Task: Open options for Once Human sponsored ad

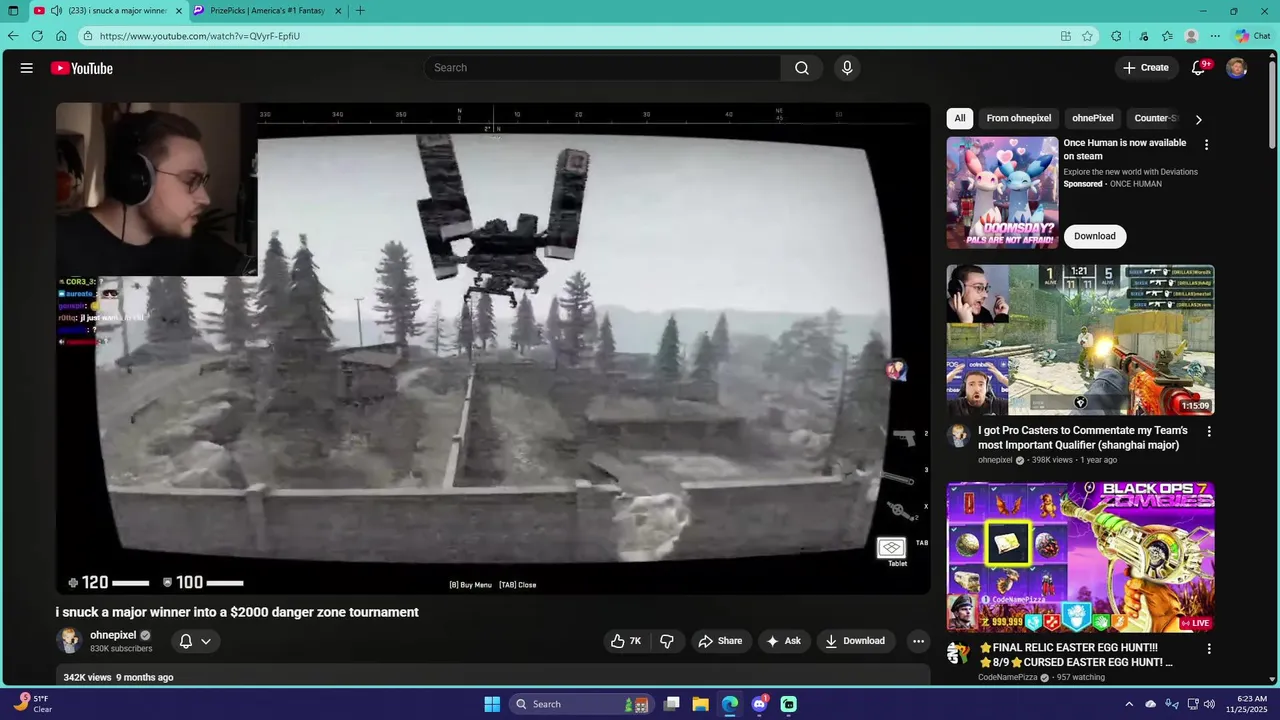Action: (x=1206, y=145)
